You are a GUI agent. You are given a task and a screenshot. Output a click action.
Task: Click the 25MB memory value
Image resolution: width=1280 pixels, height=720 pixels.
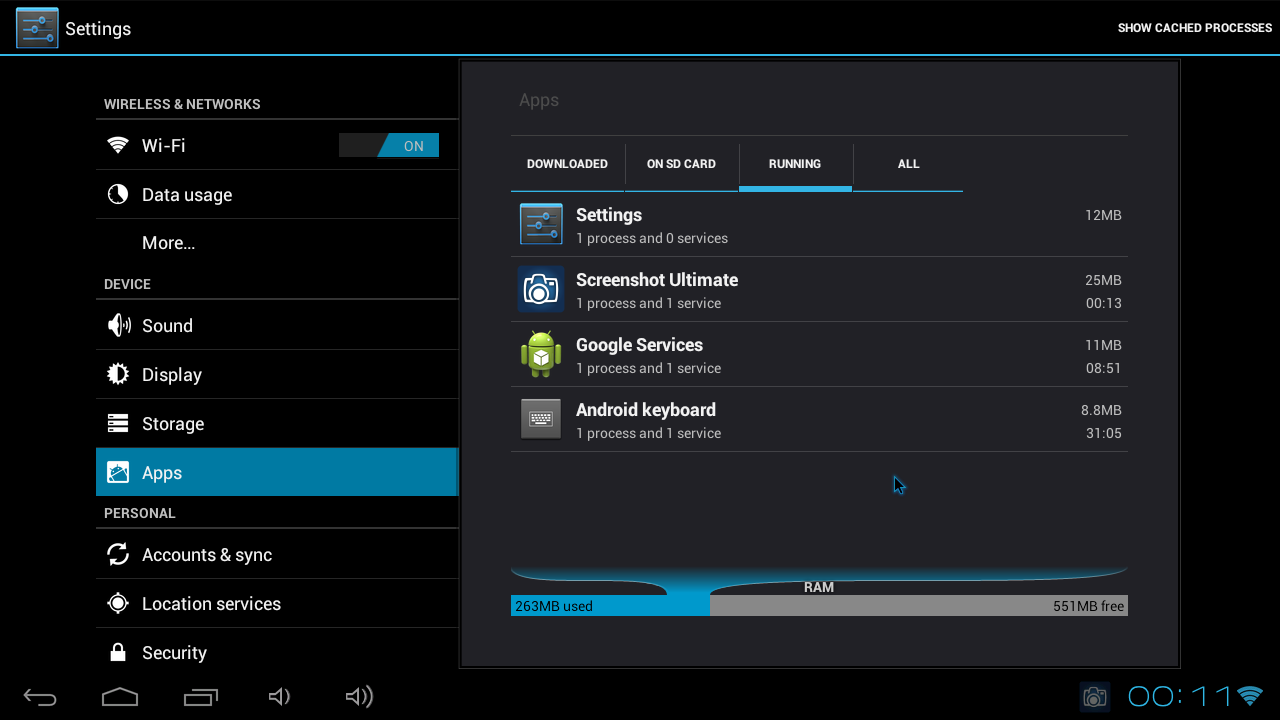point(1103,280)
